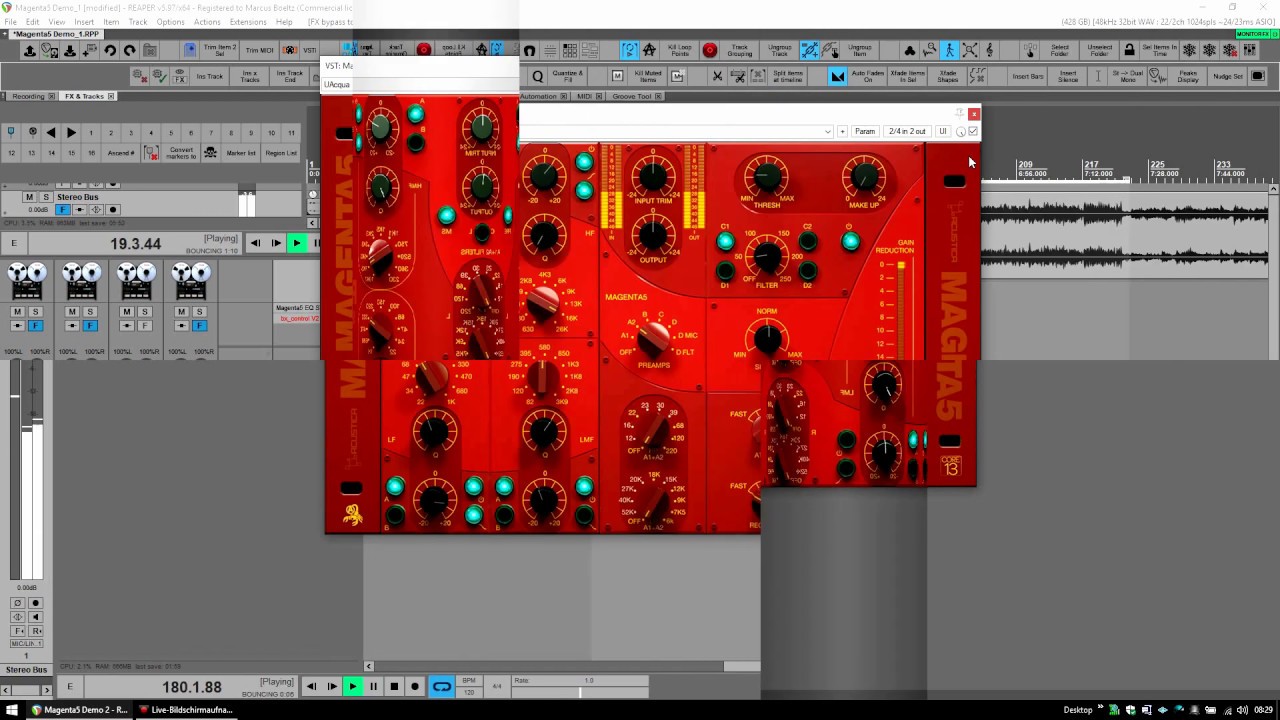
Task: Click the Ins Track button
Action: 210,76
